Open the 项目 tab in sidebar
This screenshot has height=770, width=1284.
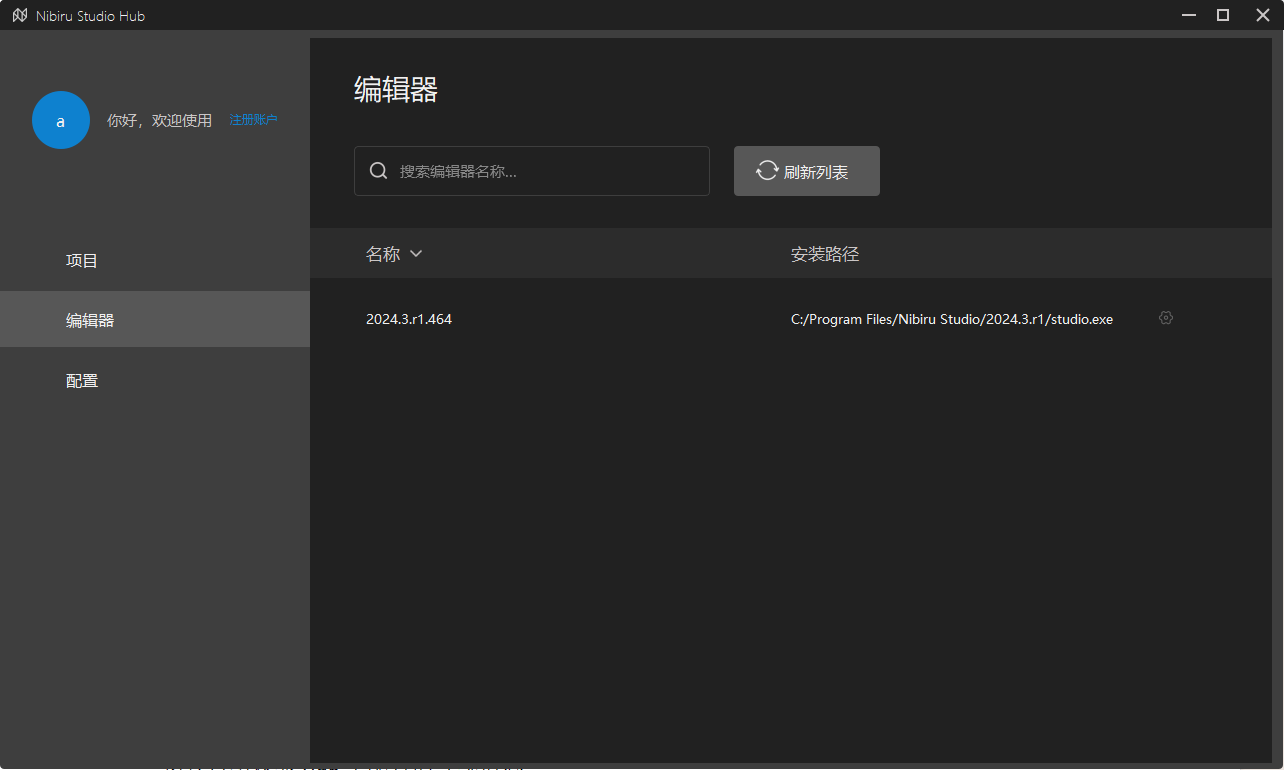(x=82, y=261)
